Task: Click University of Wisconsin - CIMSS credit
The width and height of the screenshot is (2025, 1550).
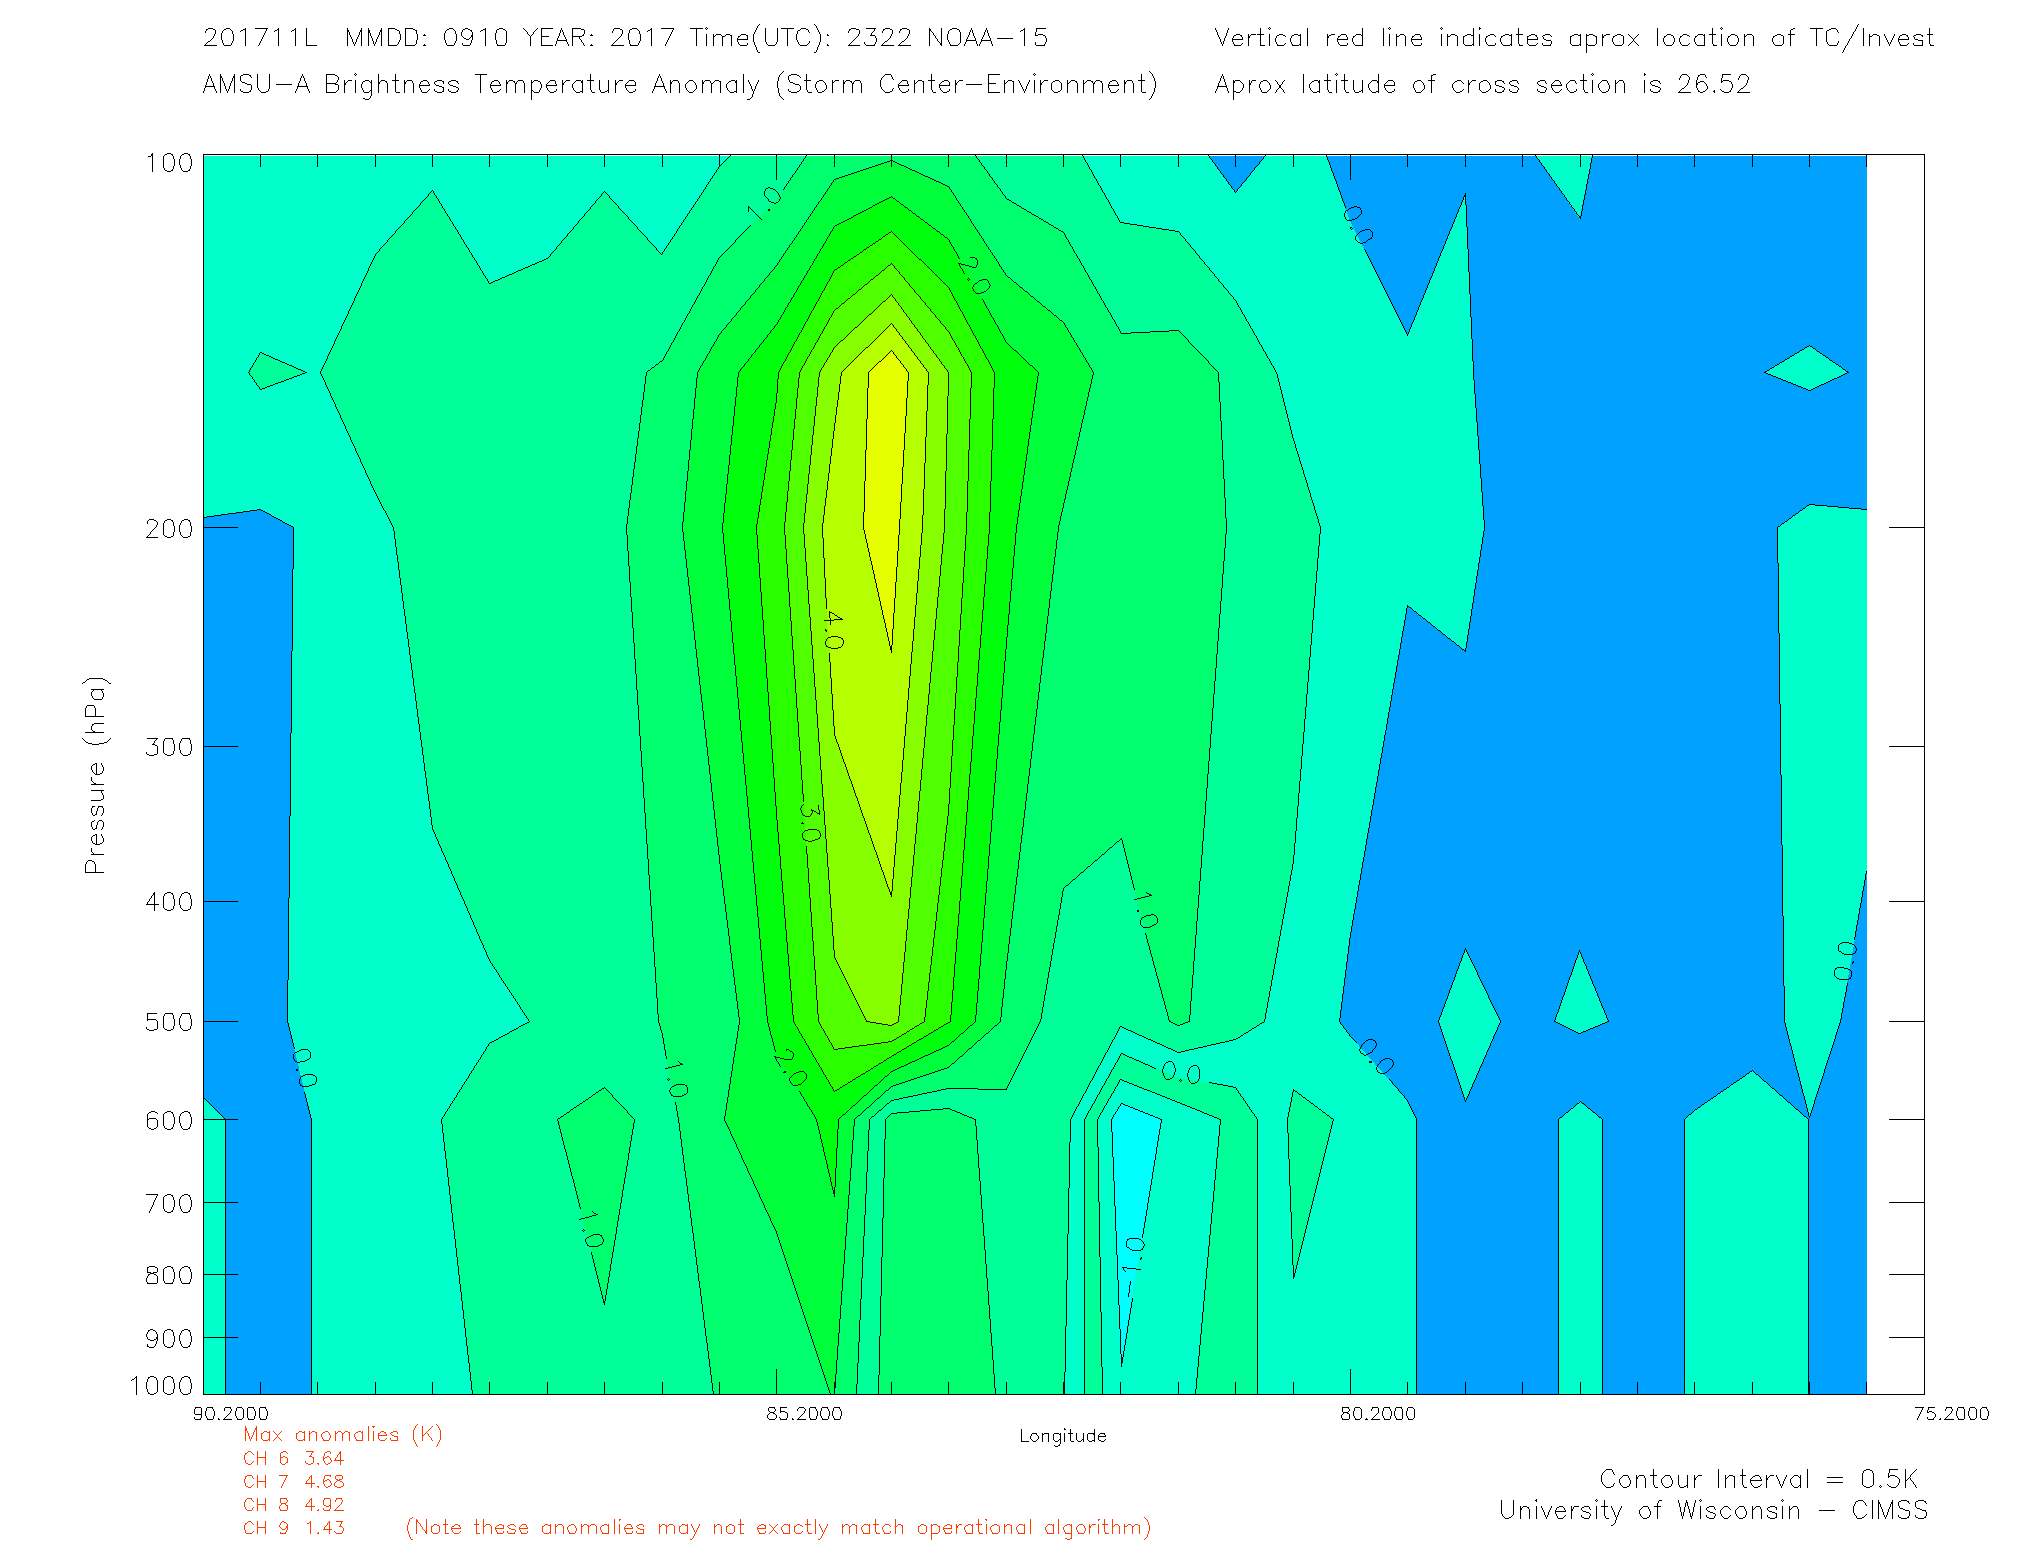Action: (1712, 1510)
